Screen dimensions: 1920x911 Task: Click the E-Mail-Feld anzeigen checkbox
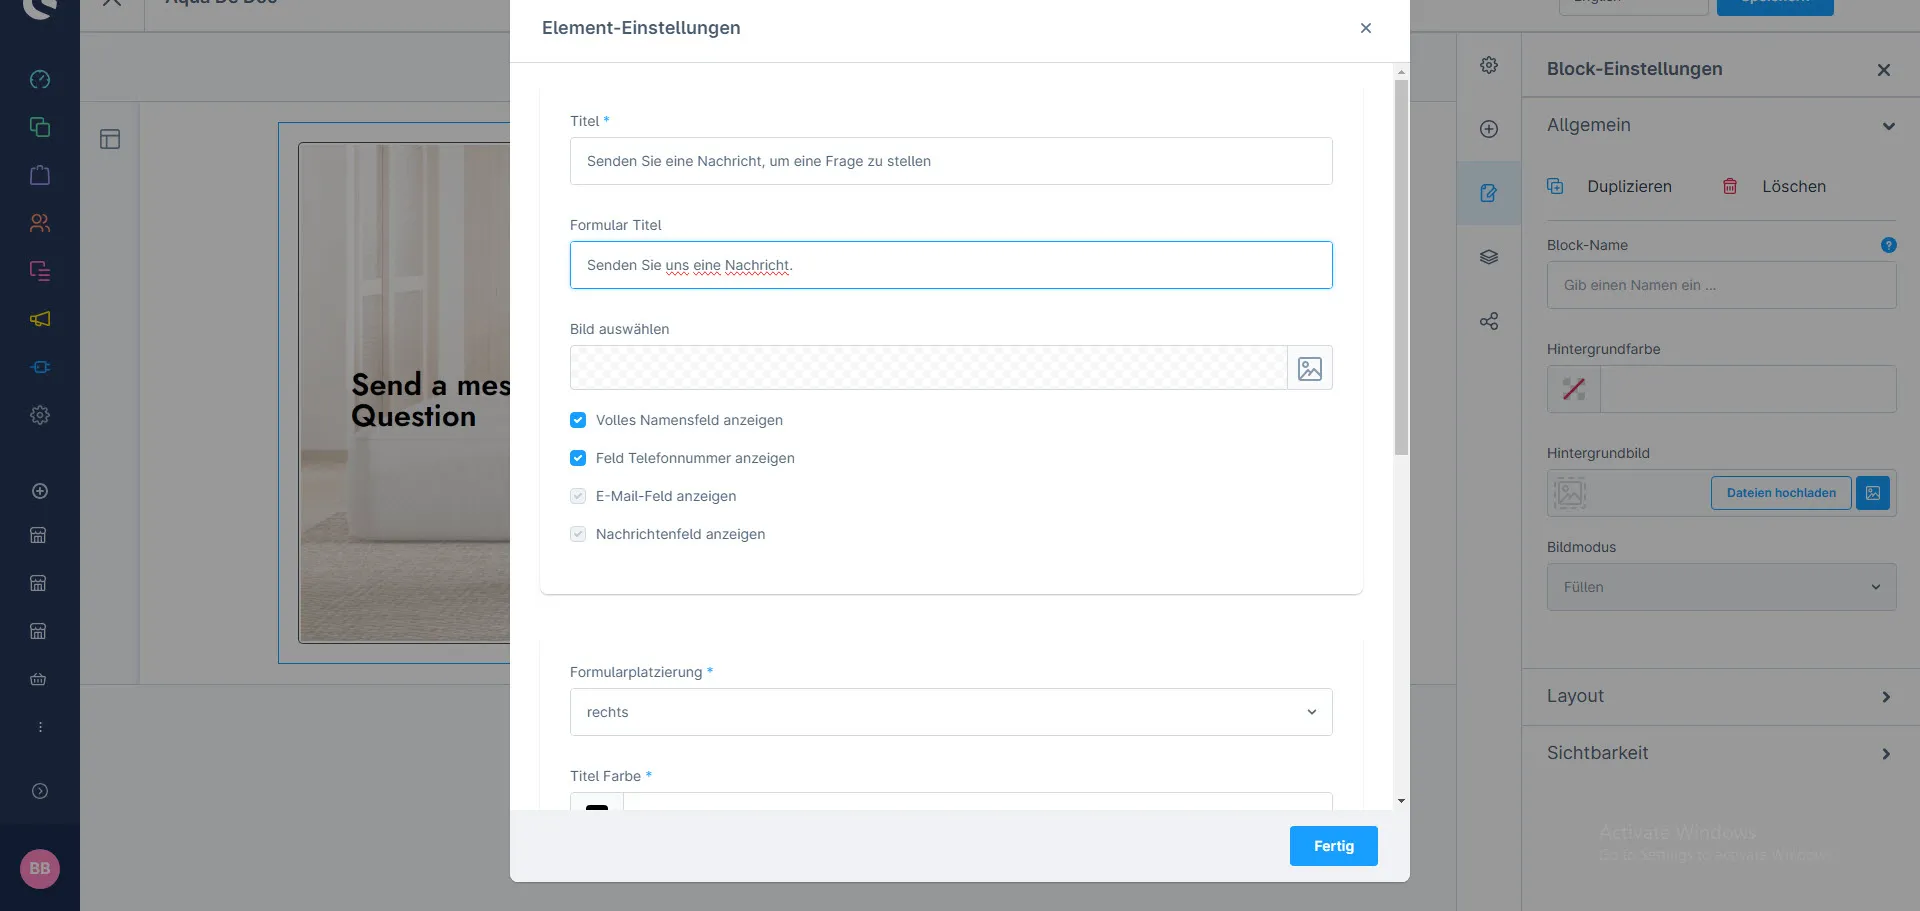click(x=578, y=496)
